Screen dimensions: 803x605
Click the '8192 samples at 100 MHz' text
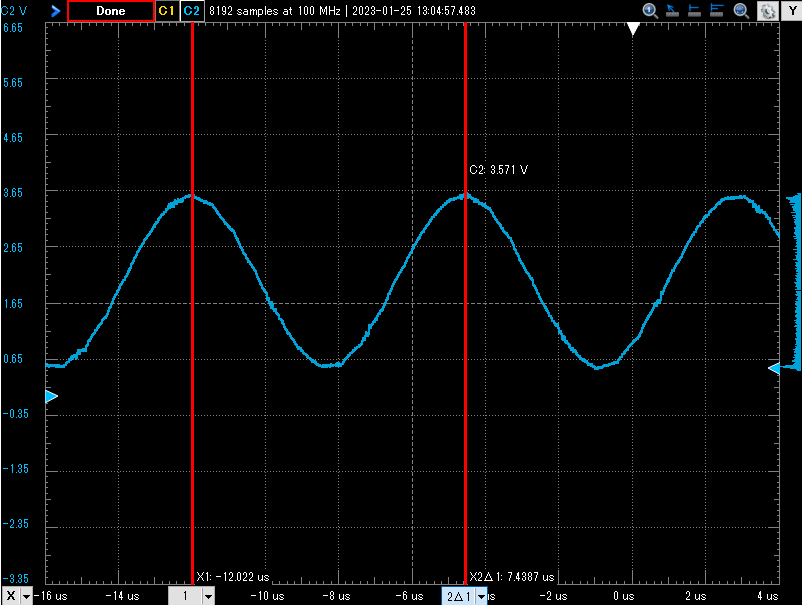click(274, 11)
